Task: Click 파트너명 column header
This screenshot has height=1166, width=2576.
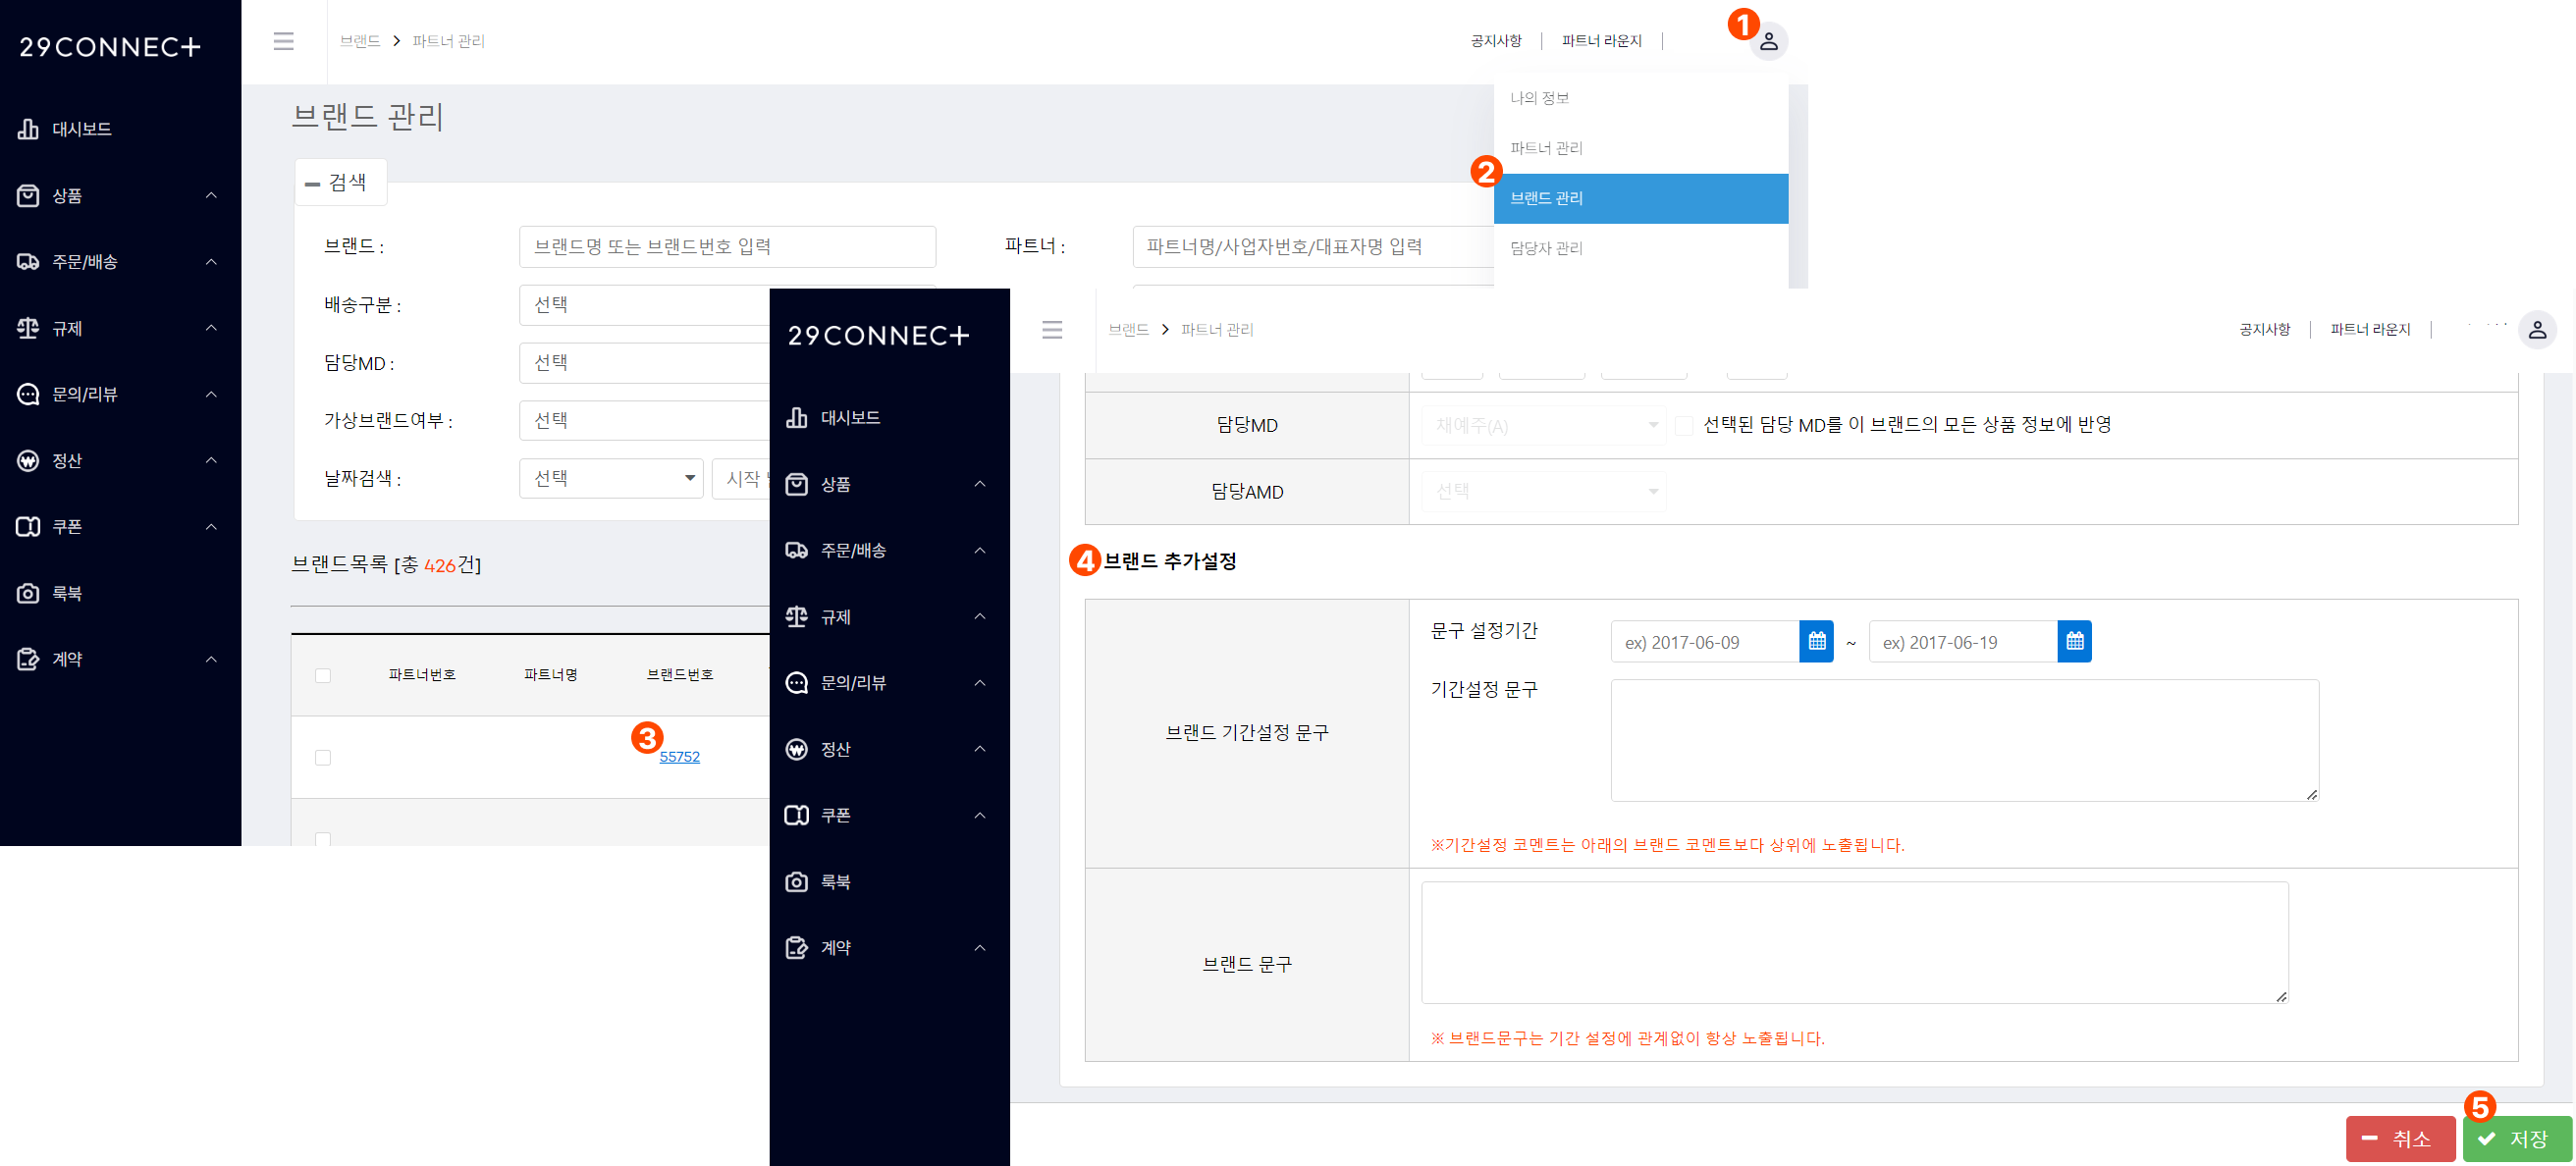Action: point(551,675)
